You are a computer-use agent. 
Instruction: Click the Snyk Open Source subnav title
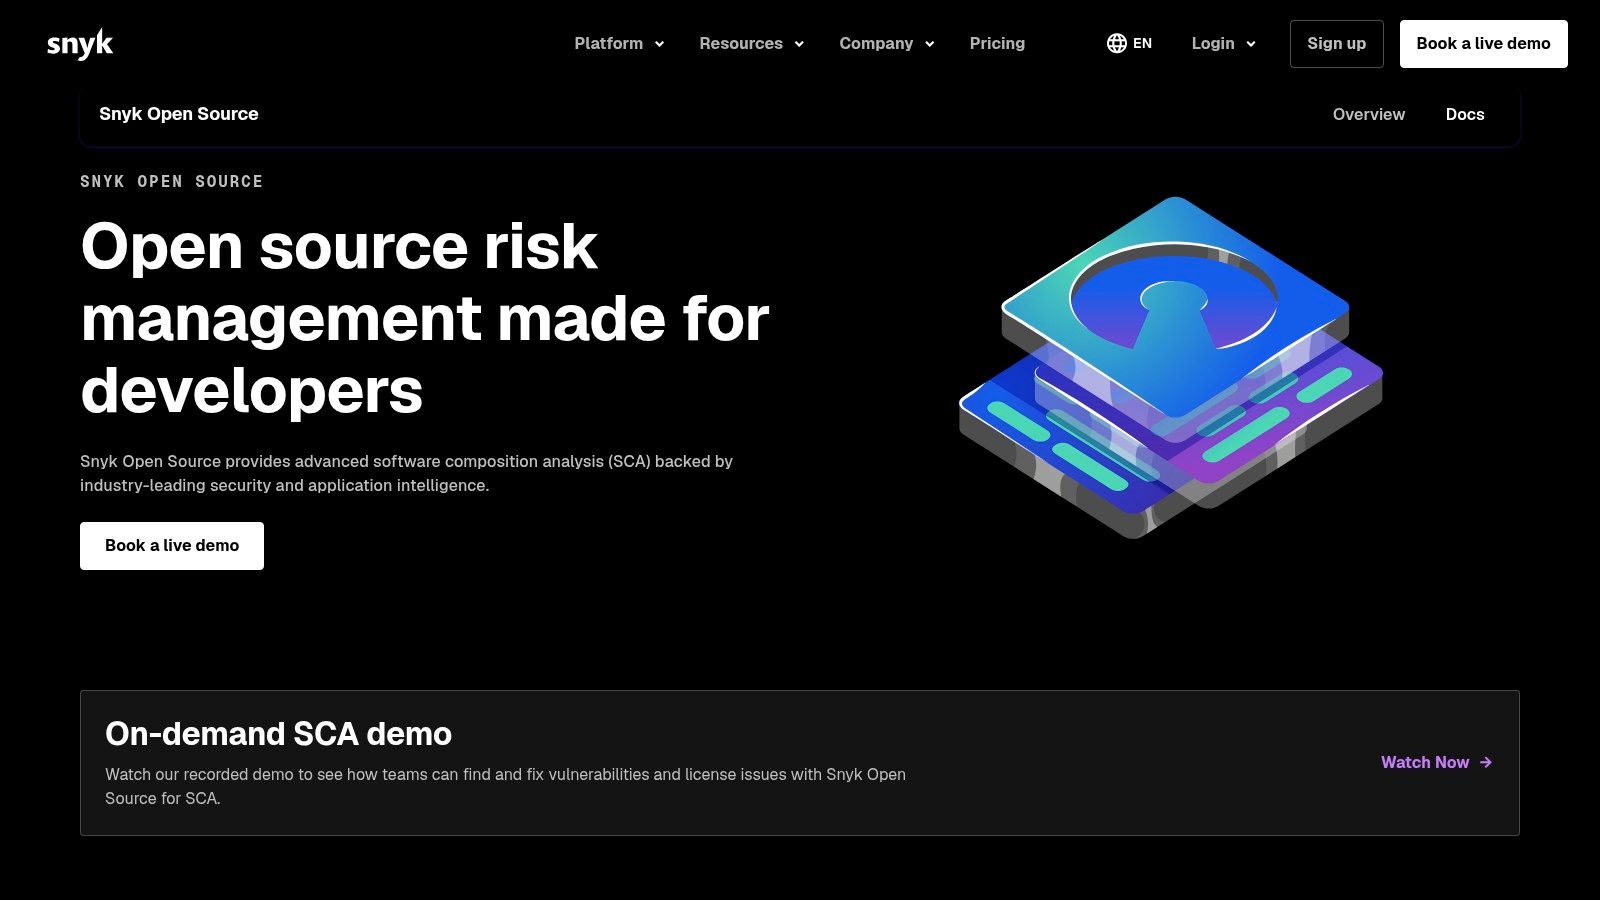coord(178,114)
